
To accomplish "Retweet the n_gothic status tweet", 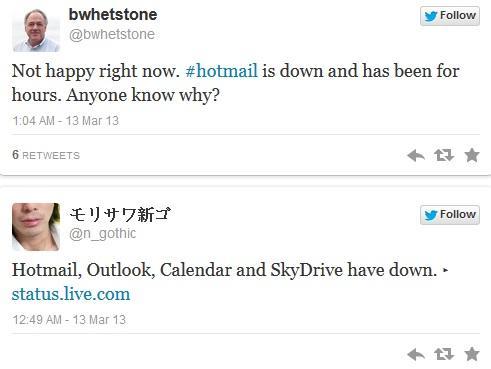I will point(444,354).
